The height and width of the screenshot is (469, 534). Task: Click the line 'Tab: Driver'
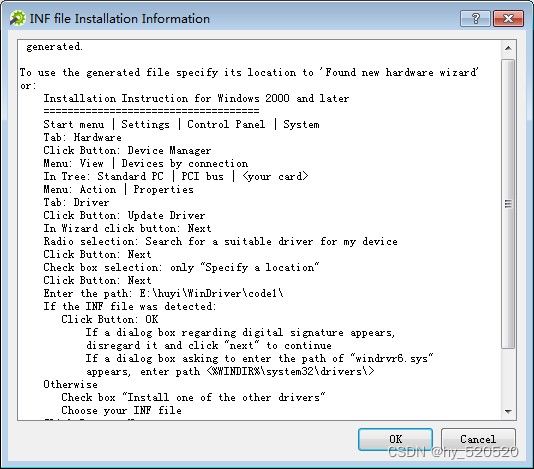point(76,203)
